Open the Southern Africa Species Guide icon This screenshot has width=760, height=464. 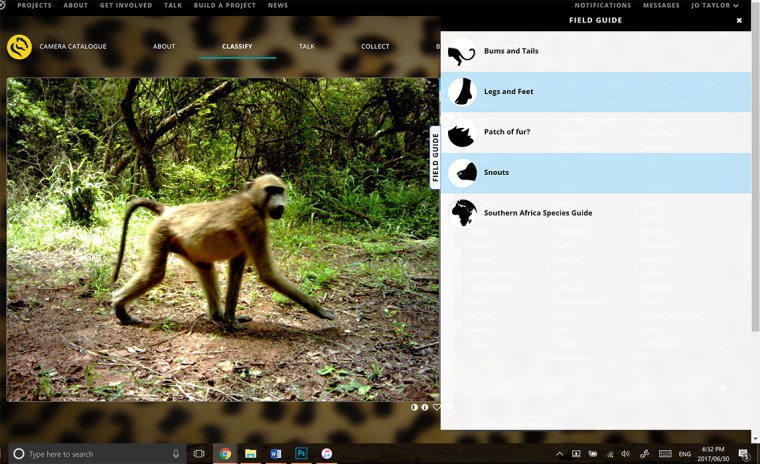tap(463, 213)
